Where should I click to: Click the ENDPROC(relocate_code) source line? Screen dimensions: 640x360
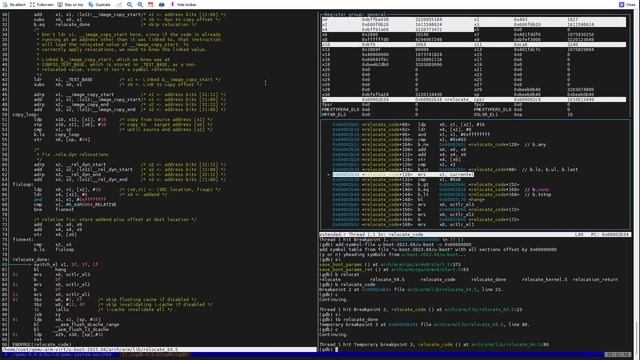[x=42, y=344]
